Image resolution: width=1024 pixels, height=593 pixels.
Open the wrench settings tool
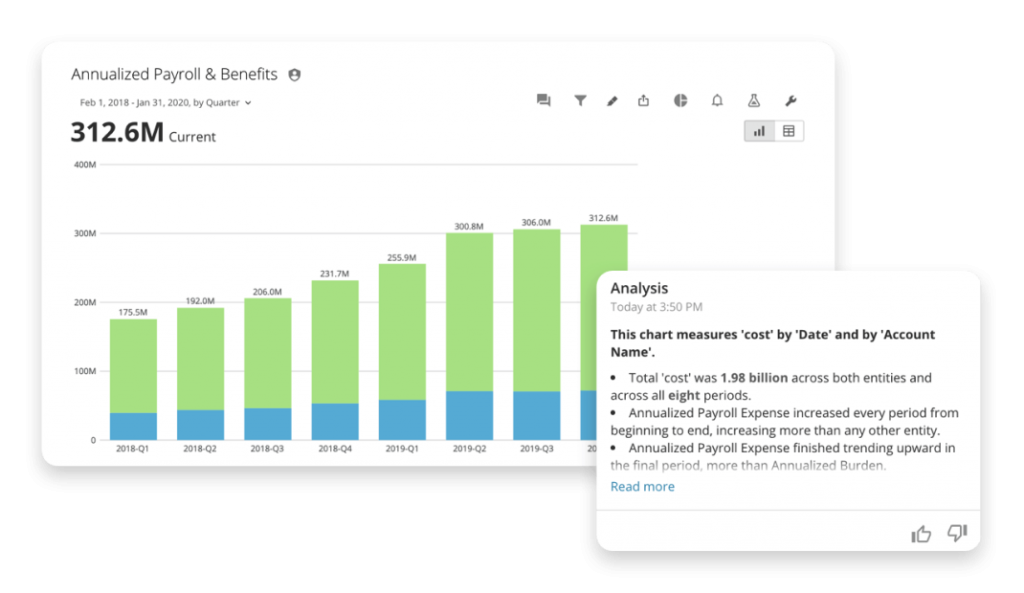[791, 100]
